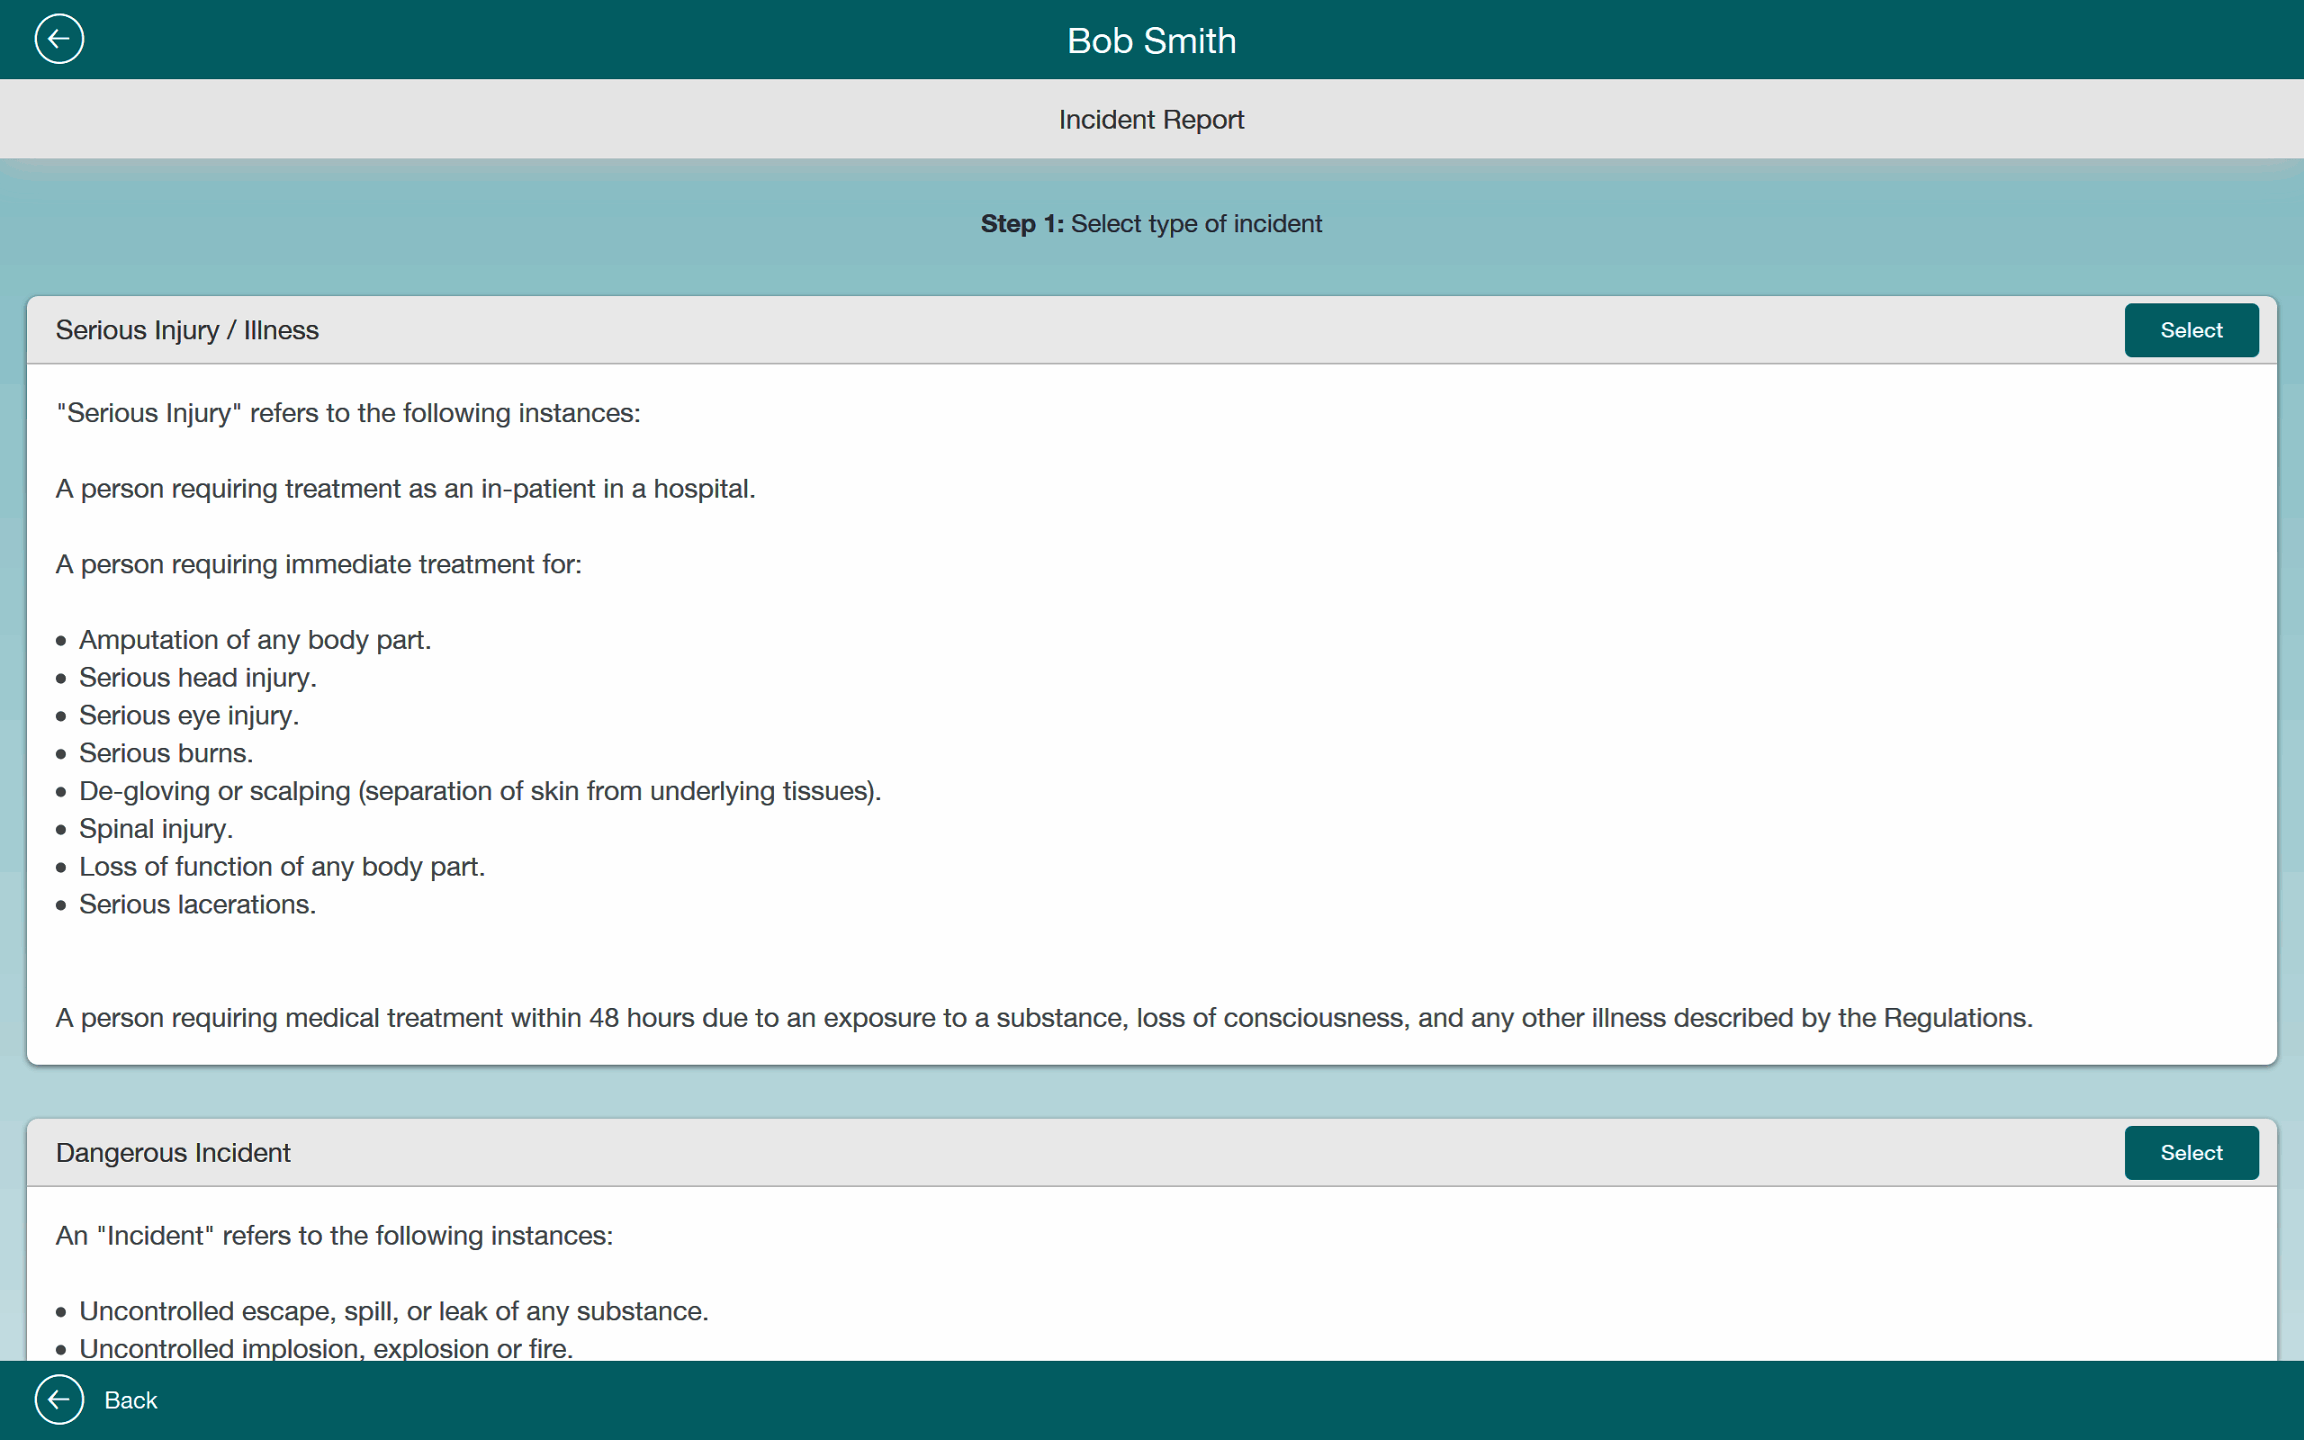Select the Serious Injury / Illness incident type
The height and width of the screenshot is (1440, 2304).
2190,330
